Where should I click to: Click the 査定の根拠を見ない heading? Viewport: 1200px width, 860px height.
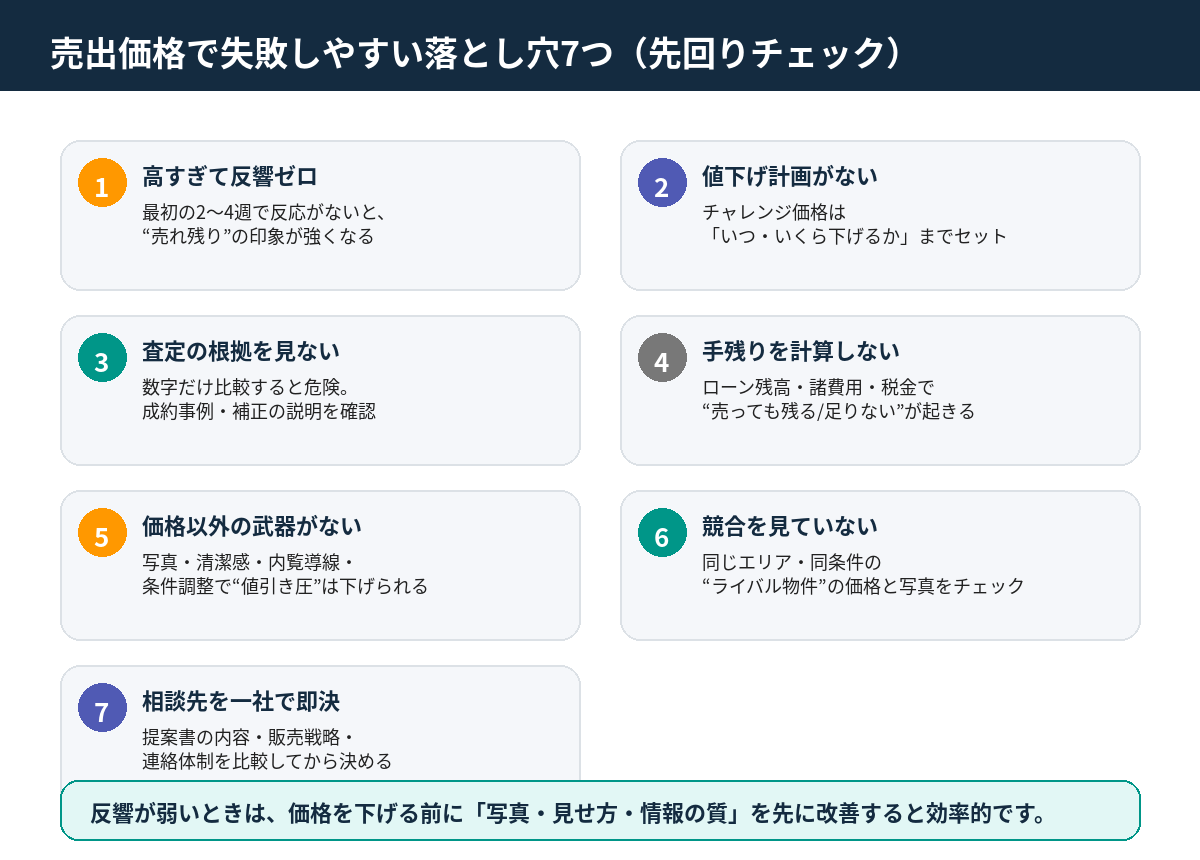241,352
